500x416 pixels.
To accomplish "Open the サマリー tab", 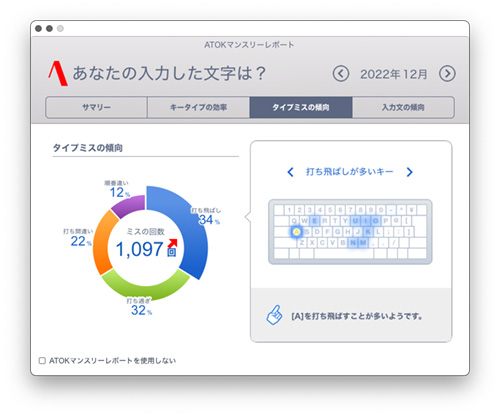I will 96,107.
